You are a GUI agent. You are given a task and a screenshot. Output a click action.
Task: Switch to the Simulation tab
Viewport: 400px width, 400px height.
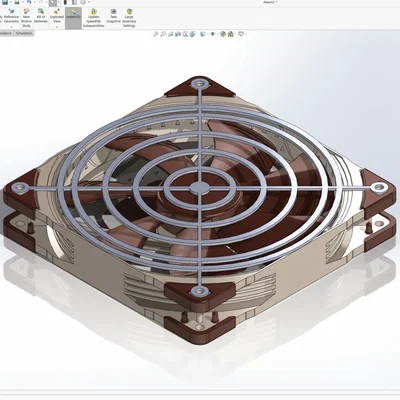pyautogui.click(x=24, y=33)
